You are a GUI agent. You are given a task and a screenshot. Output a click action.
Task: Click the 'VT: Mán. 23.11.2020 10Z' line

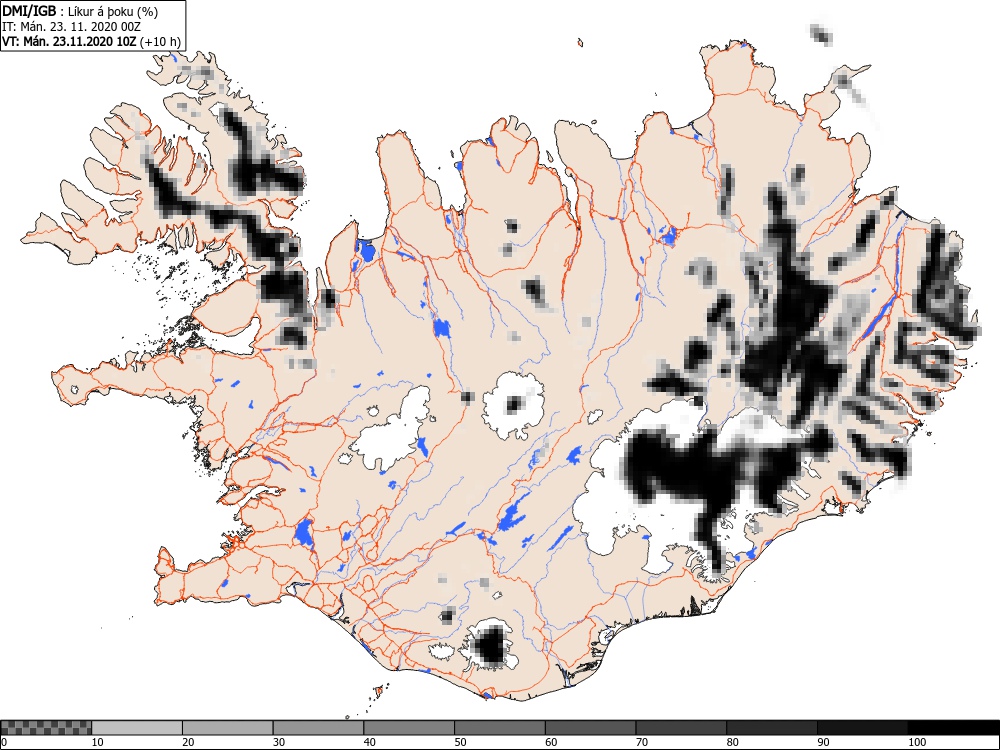(x=69, y=42)
